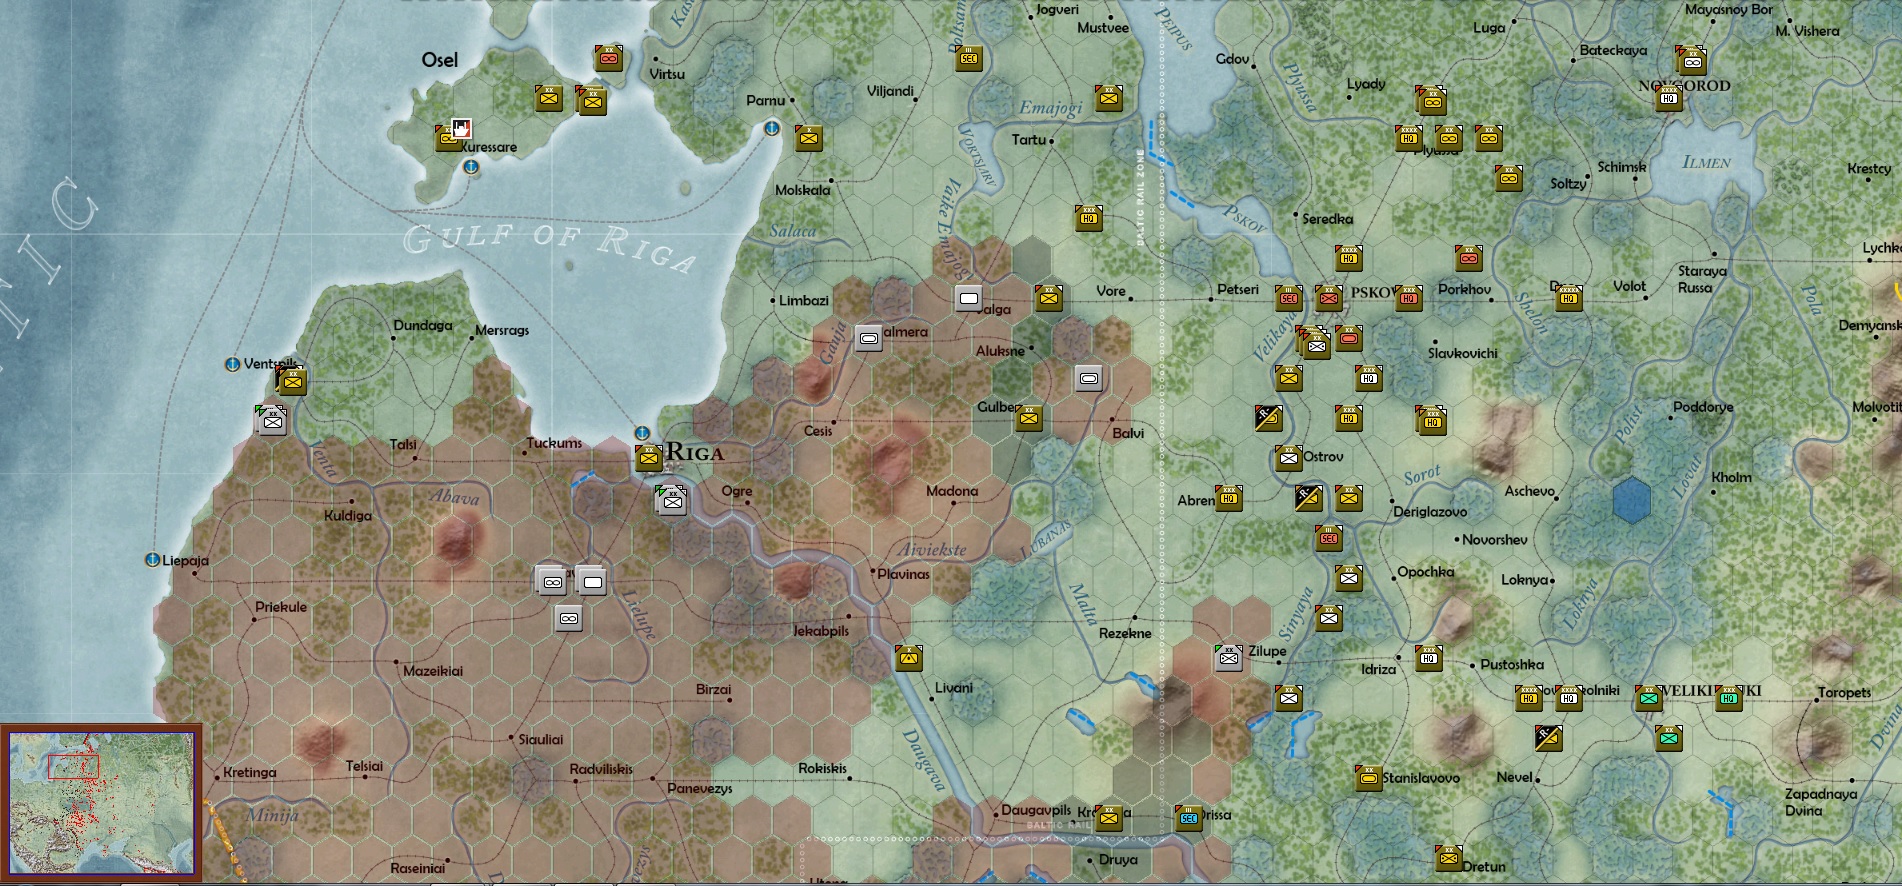Select the infantry counter at Gulbene
1902x886 pixels.
(x=1029, y=417)
